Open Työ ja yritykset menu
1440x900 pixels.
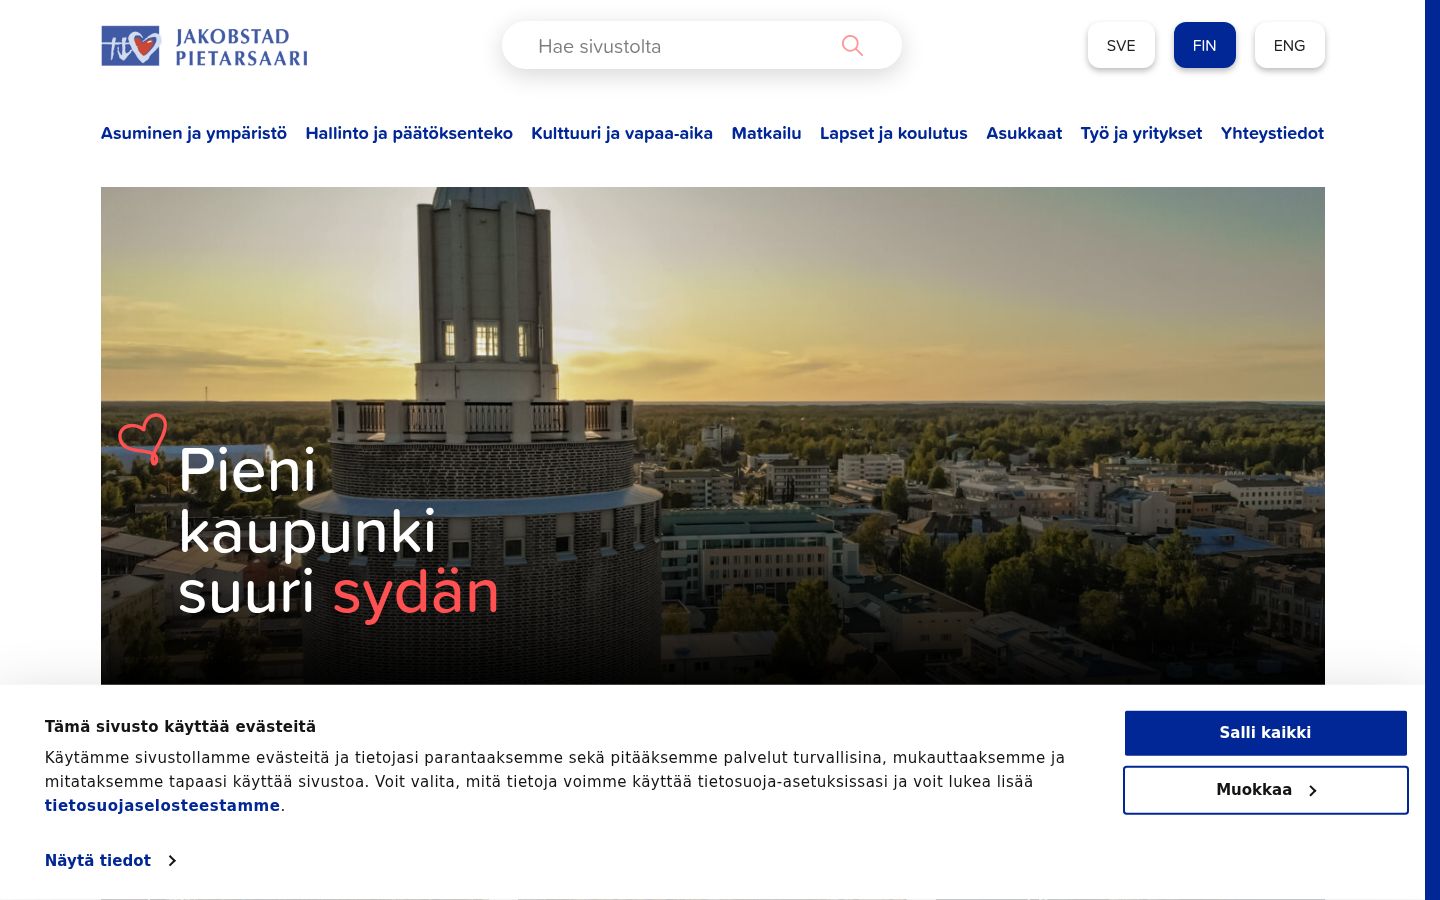[1141, 133]
